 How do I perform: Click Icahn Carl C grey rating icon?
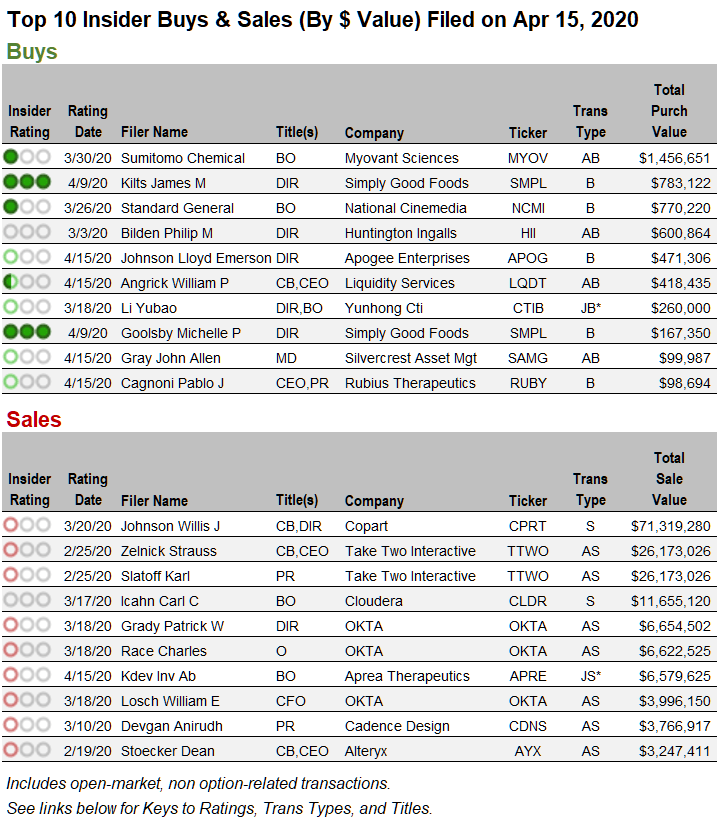(x=26, y=601)
